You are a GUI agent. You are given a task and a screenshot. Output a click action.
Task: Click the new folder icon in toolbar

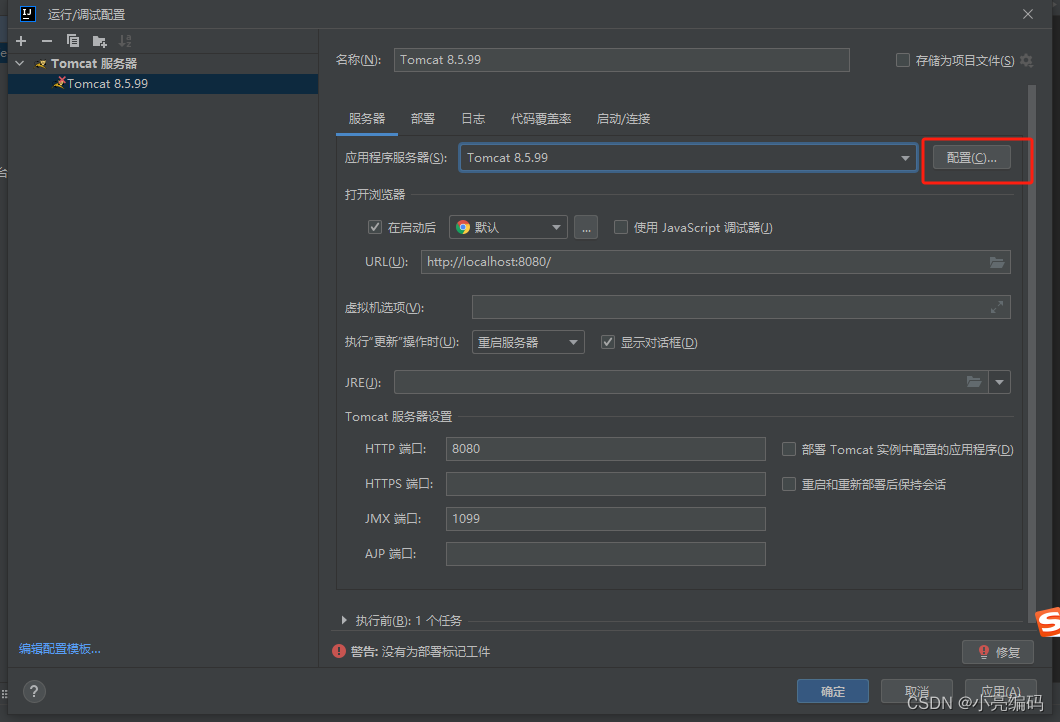[99, 41]
